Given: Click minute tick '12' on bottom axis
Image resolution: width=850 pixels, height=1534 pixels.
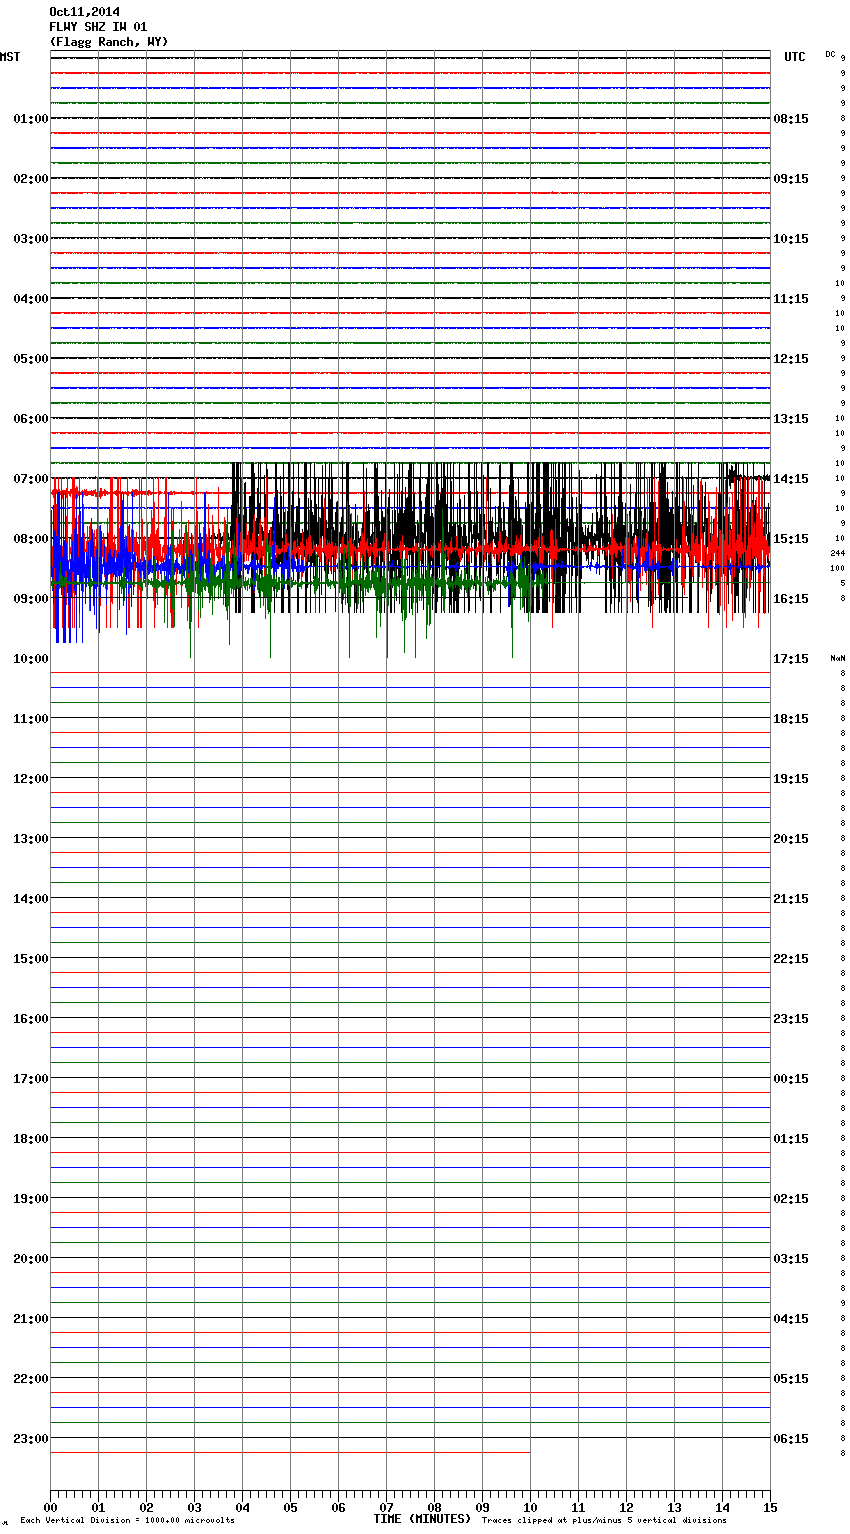Looking at the screenshot, I should pos(626,1507).
